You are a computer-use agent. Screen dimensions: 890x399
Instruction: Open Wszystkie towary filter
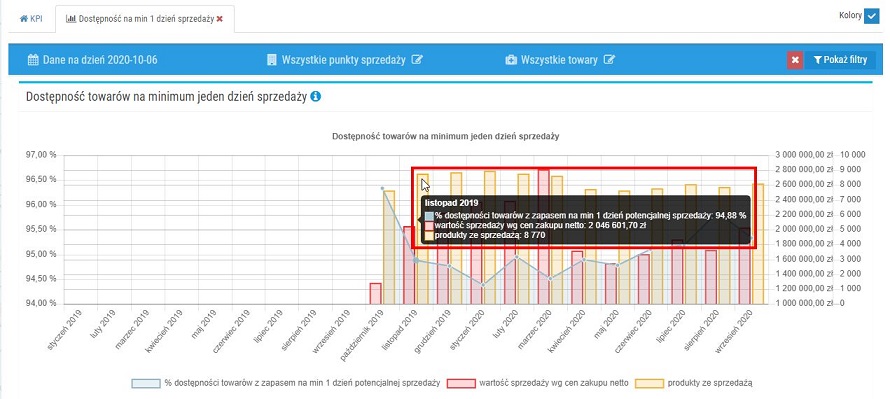coord(560,60)
